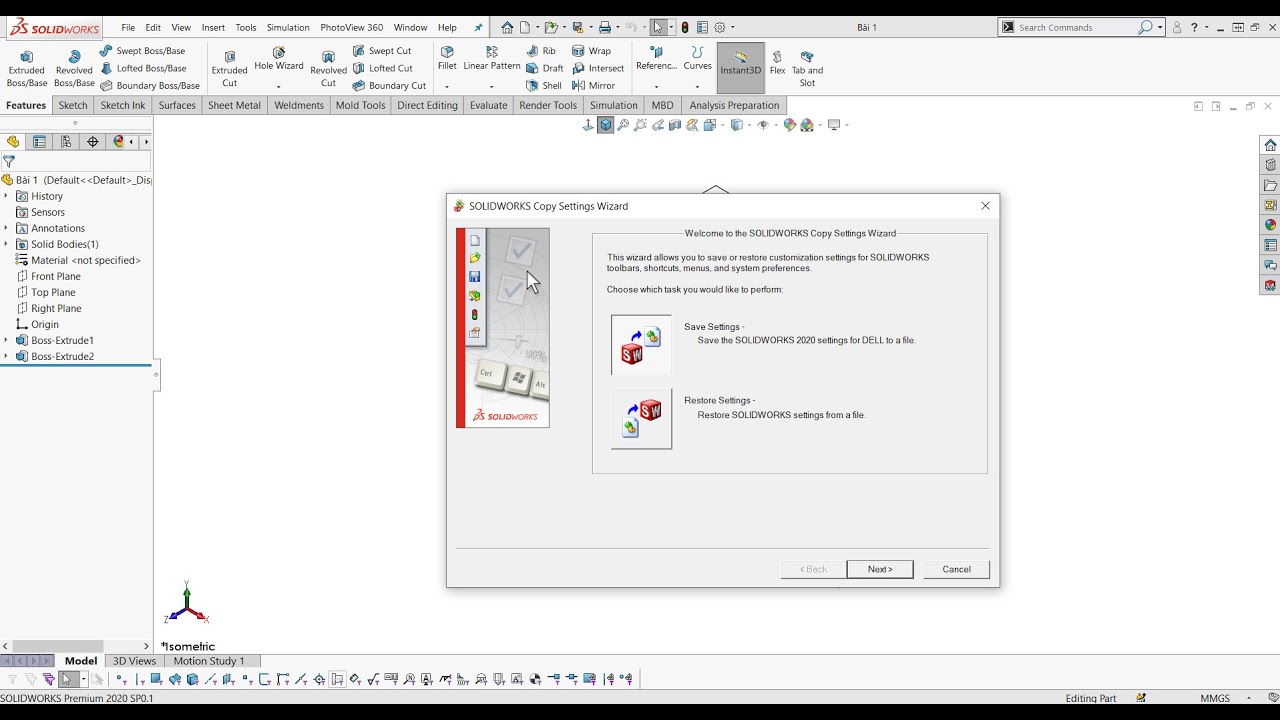
Task: Click the feature tree horizontal scrollbar
Action: click(x=76, y=646)
